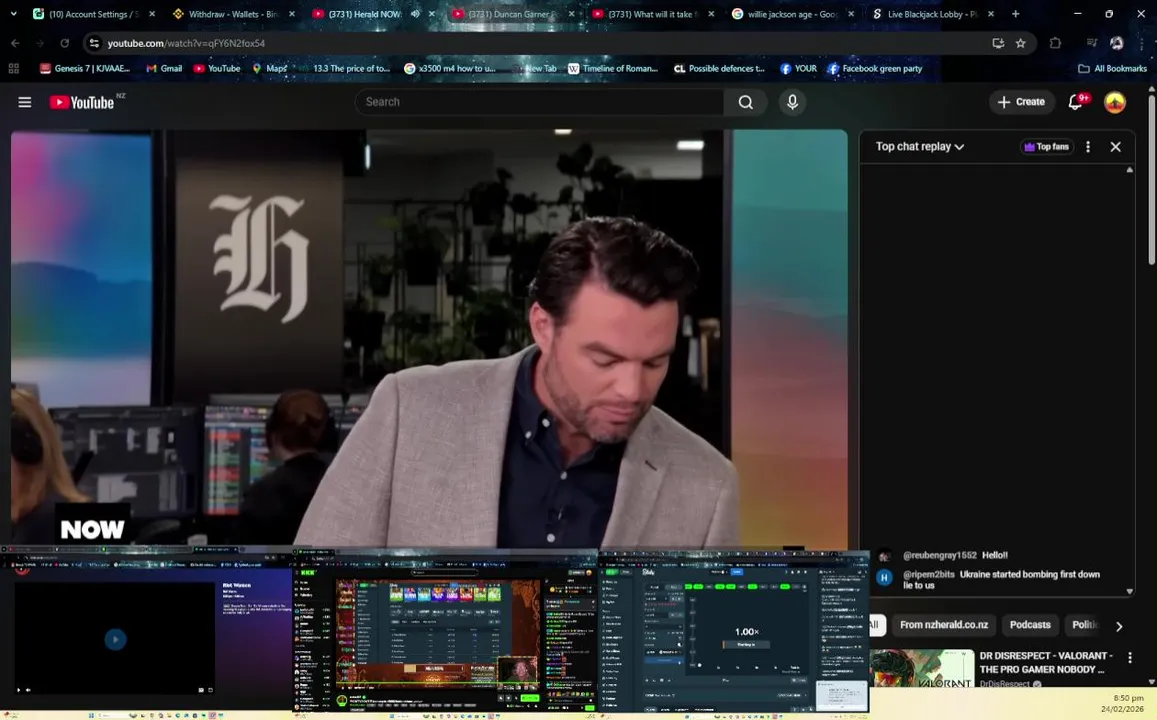The width and height of the screenshot is (1157, 720).
Task: Open the Chrome three-dot menu
Action: point(1141,43)
